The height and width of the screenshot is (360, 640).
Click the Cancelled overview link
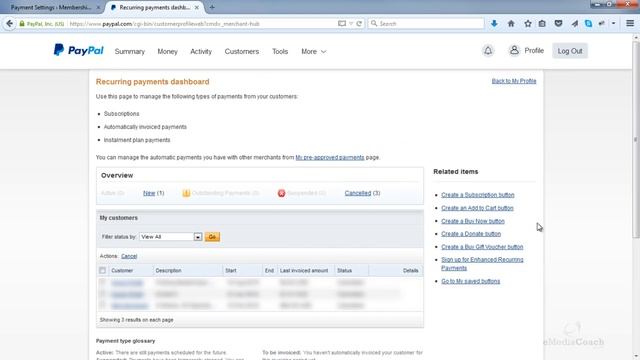pyautogui.click(x=358, y=193)
